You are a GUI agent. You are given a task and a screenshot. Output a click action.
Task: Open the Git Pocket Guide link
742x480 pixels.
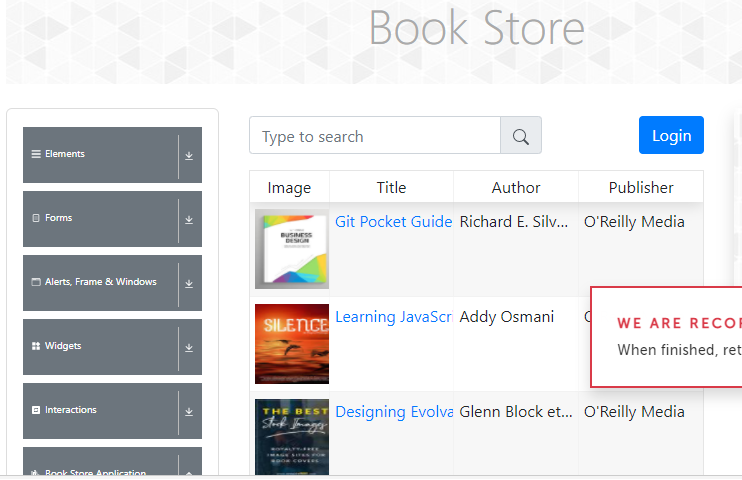click(x=393, y=222)
